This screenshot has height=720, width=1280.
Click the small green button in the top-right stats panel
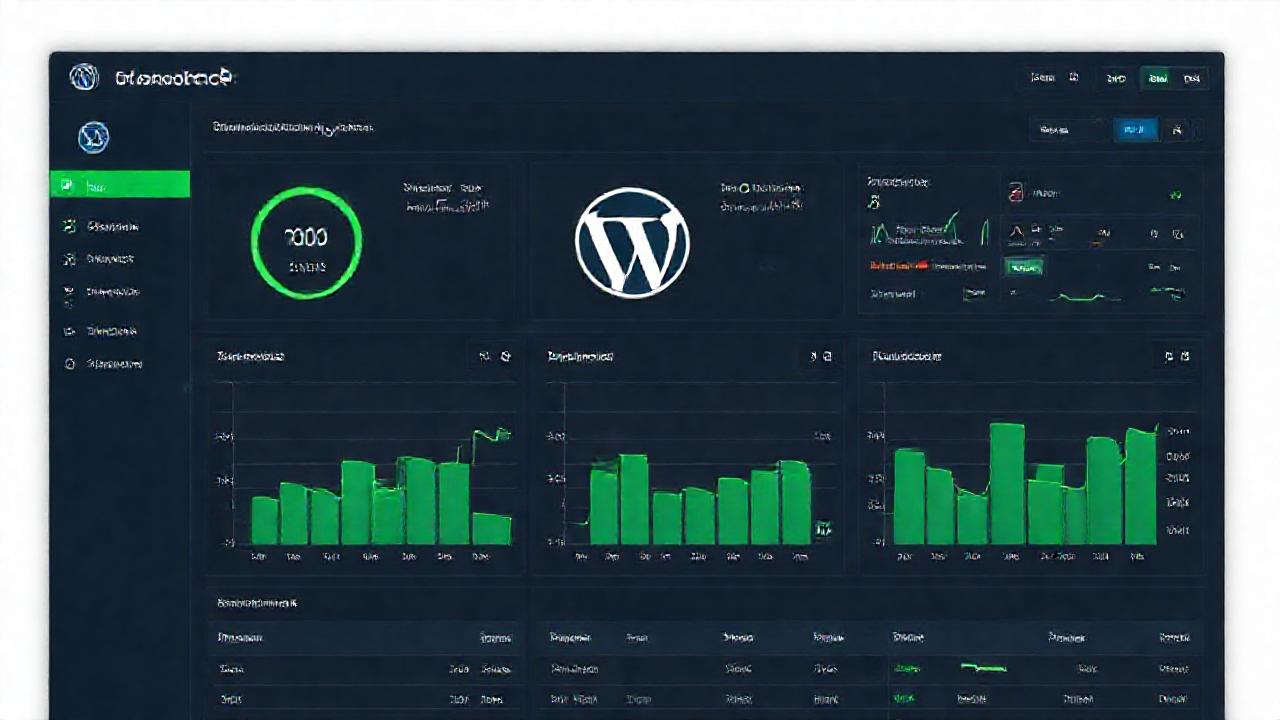(x=1023, y=266)
